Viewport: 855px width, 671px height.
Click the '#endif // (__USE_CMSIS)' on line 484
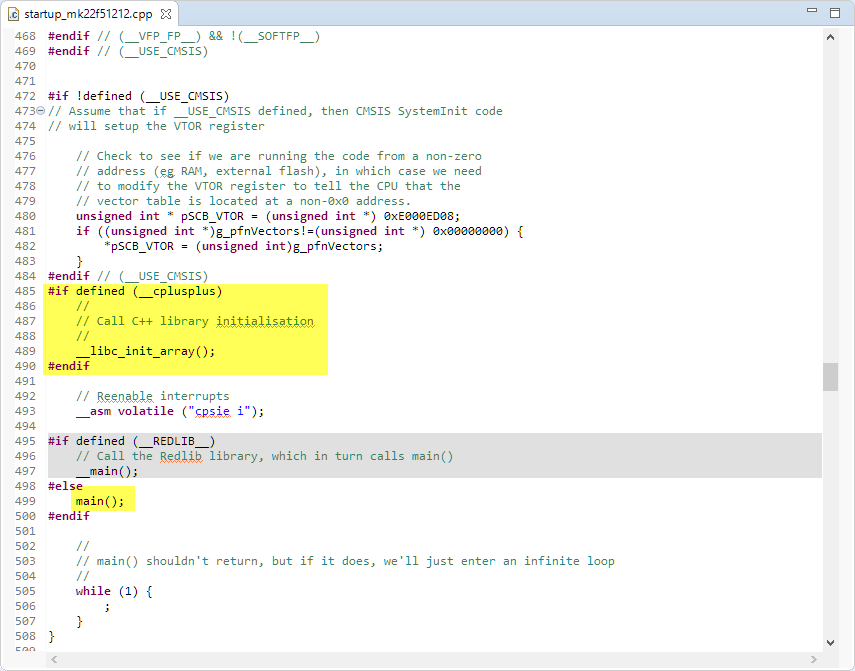click(128, 276)
